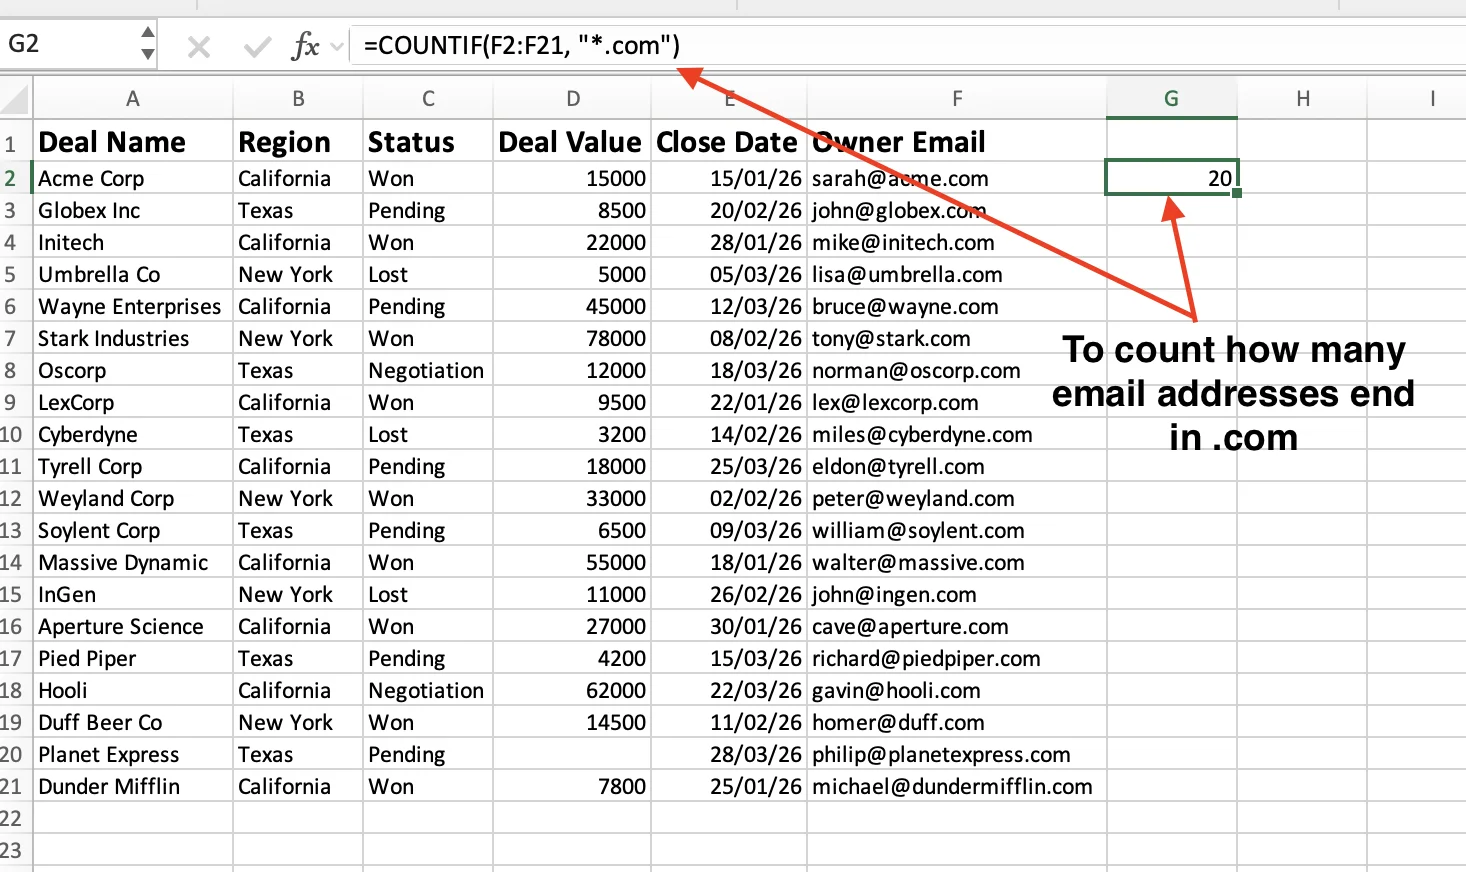Viewport: 1466px width, 872px height.
Task: Click Texas region for Soylent Corp
Action: point(298,530)
